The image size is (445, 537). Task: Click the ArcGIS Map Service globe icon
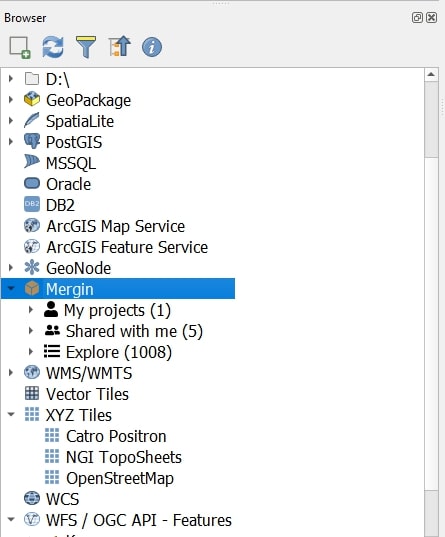[32, 226]
